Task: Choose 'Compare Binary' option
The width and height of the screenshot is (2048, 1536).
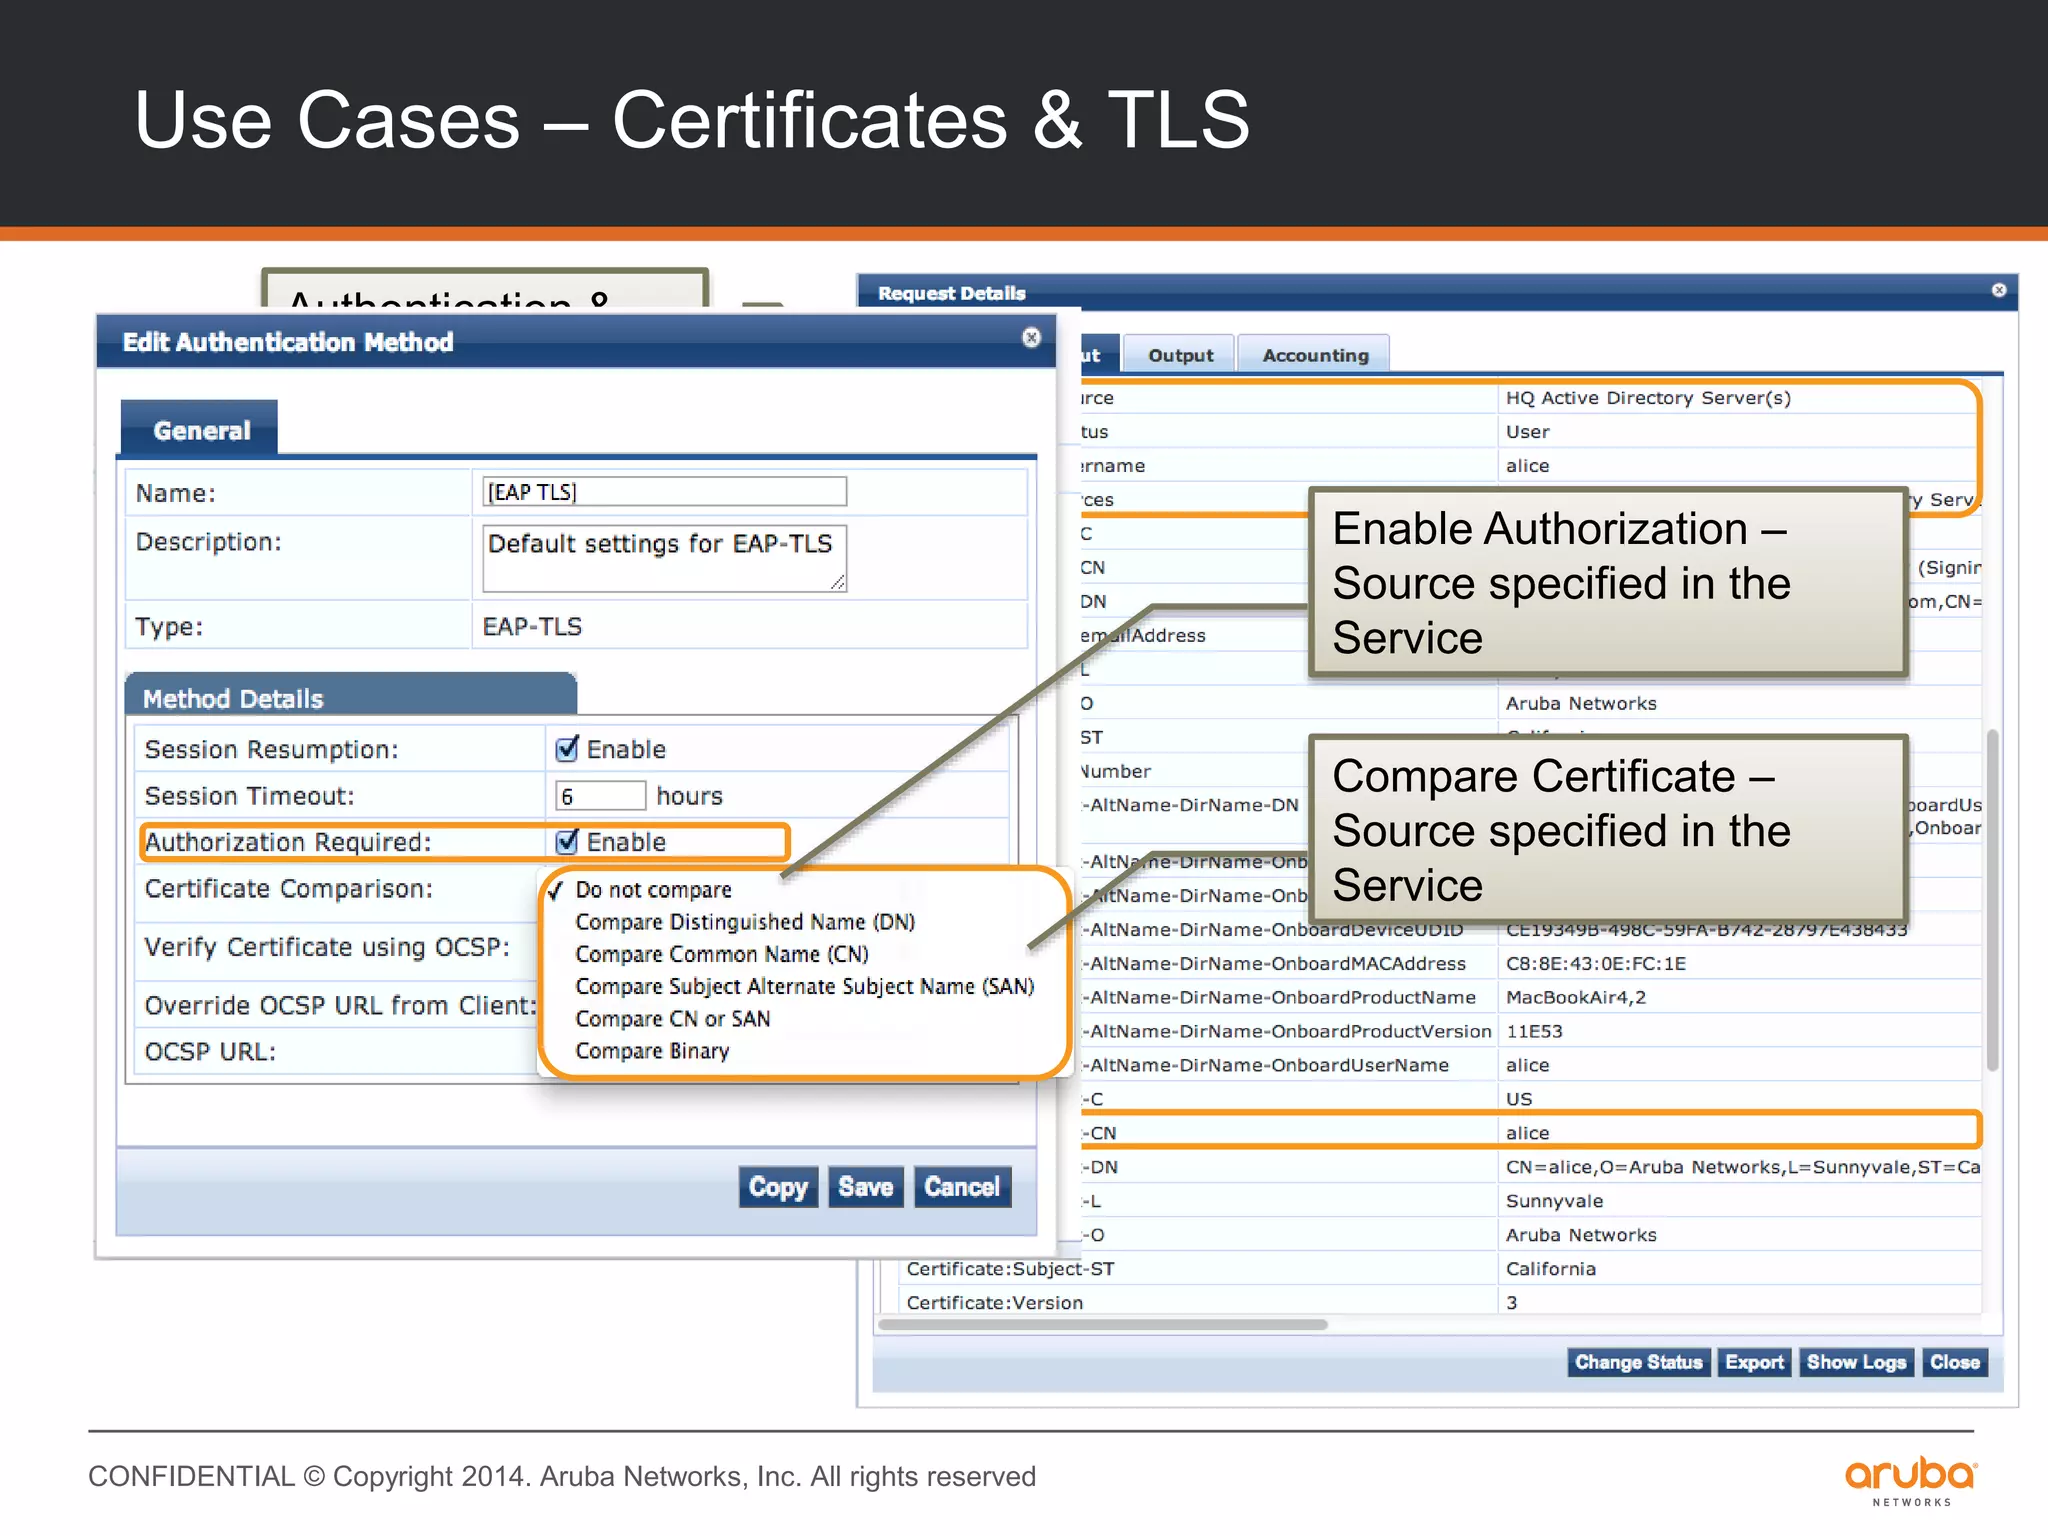Action: coord(652,1051)
